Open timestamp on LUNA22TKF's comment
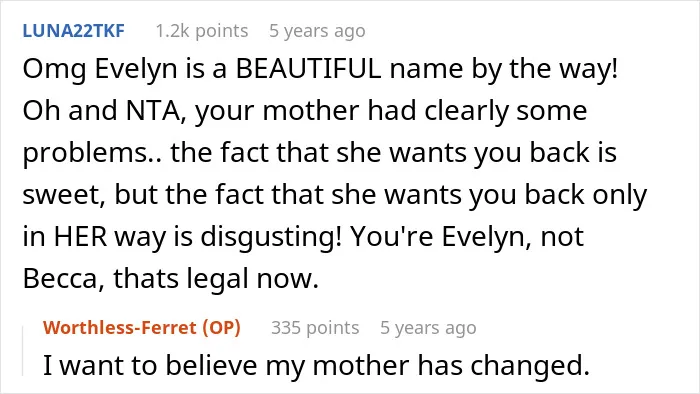The height and width of the screenshot is (394, 700). click(x=317, y=31)
